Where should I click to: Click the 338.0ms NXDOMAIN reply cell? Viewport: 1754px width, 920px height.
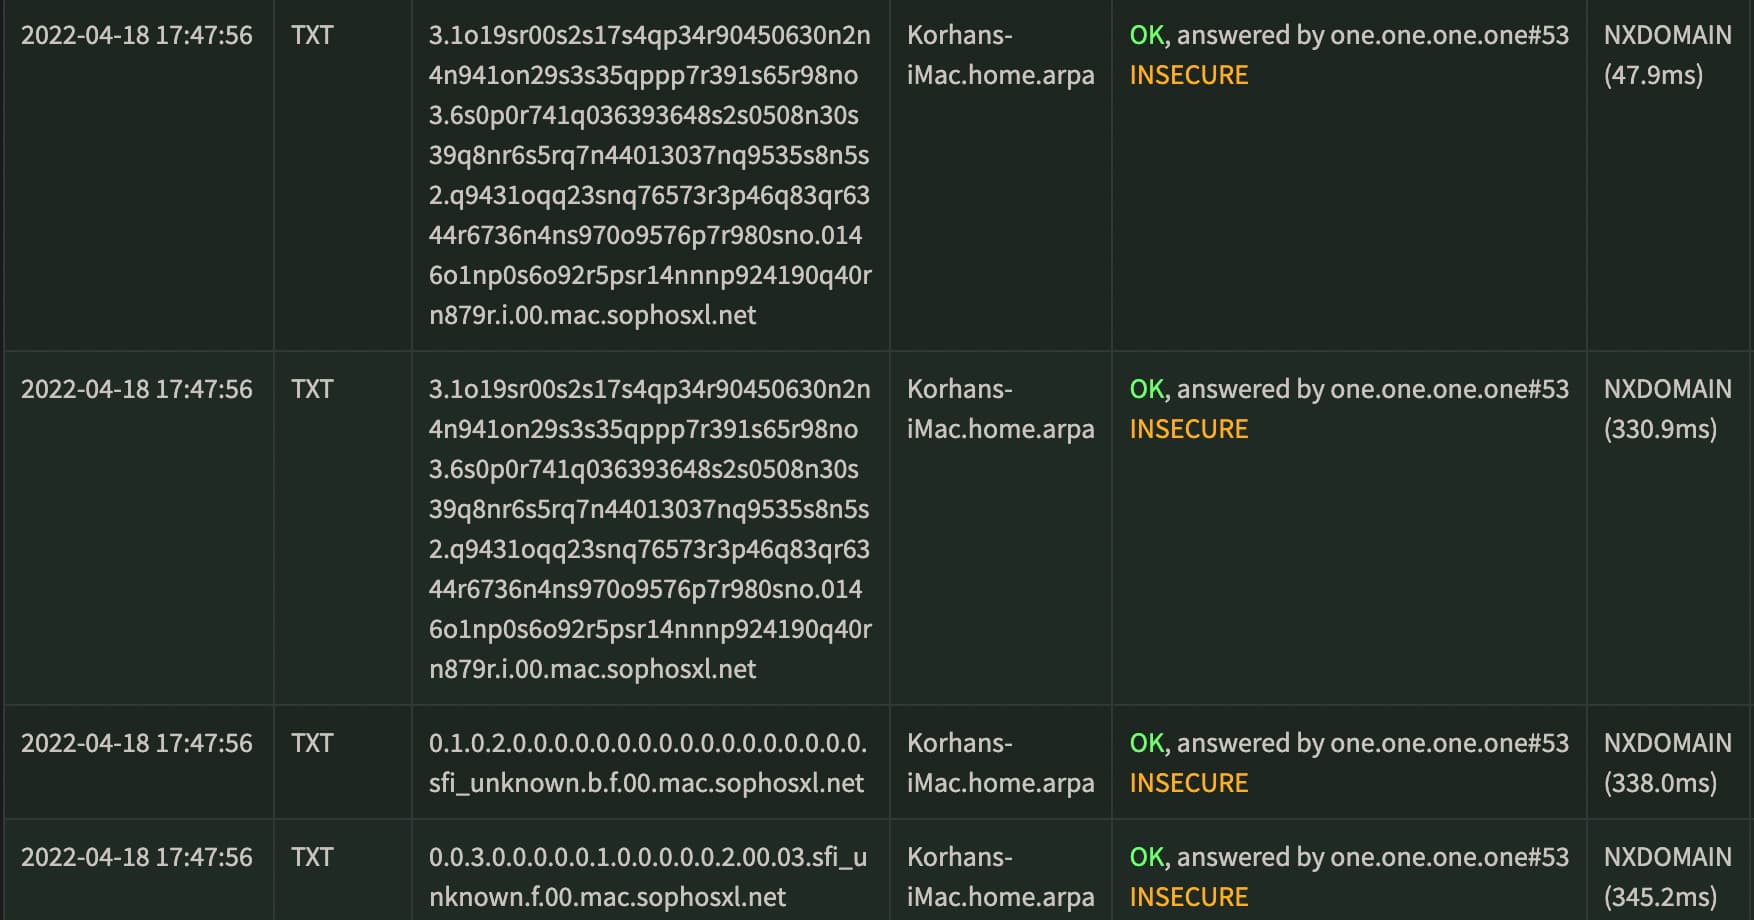(x=1667, y=763)
